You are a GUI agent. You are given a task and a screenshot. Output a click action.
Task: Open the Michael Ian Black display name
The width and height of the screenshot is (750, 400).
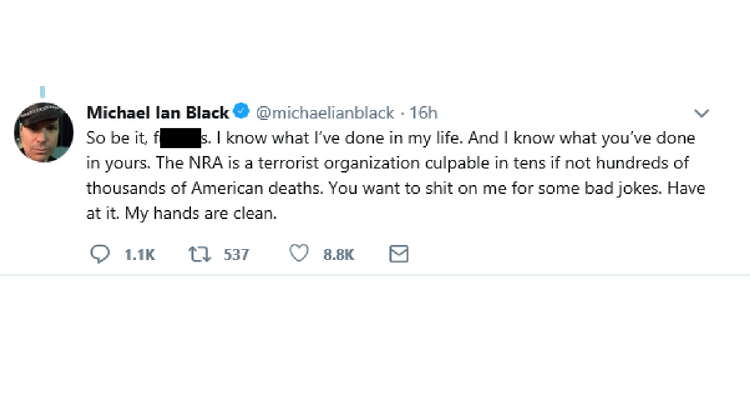click(x=158, y=112)
